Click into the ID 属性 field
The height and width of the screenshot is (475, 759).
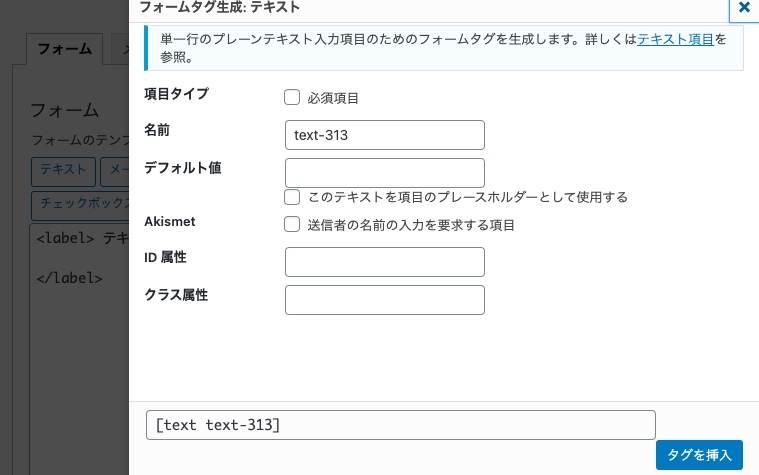pos(384,262)
